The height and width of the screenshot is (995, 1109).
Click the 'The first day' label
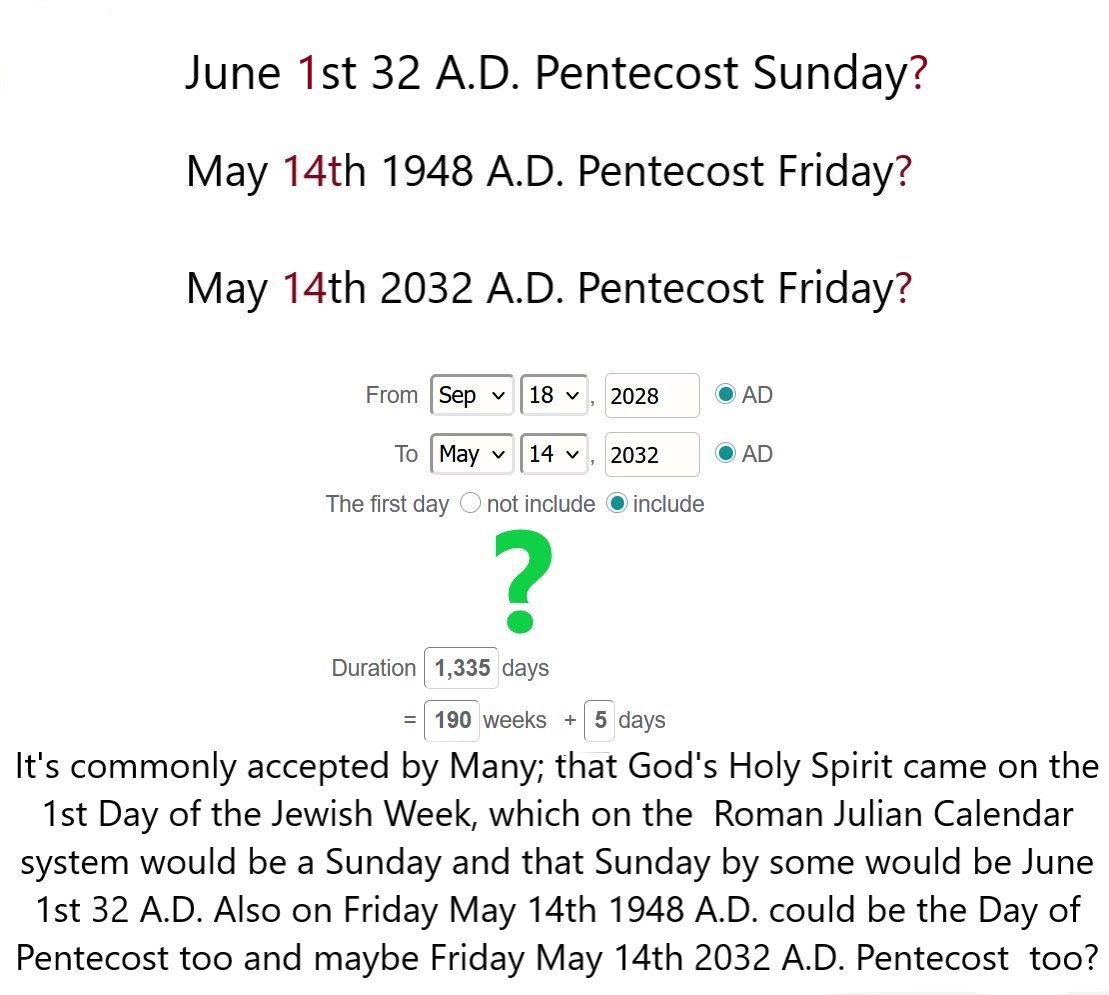pyautogui.click(x=387, y=504)
